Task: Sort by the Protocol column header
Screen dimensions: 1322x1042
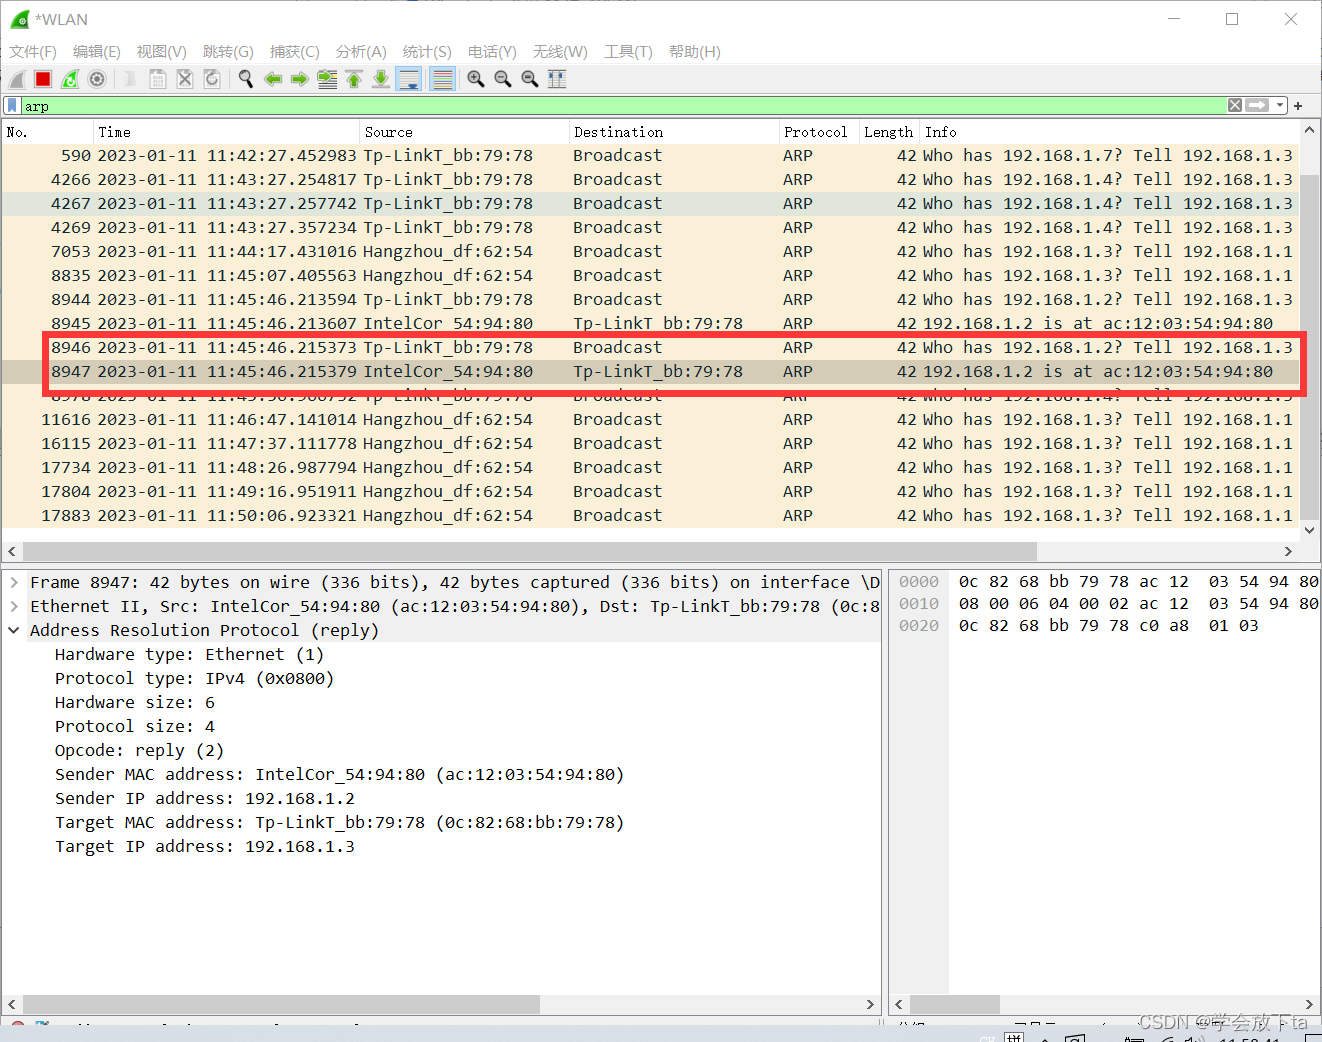Action: pos(819,132)
